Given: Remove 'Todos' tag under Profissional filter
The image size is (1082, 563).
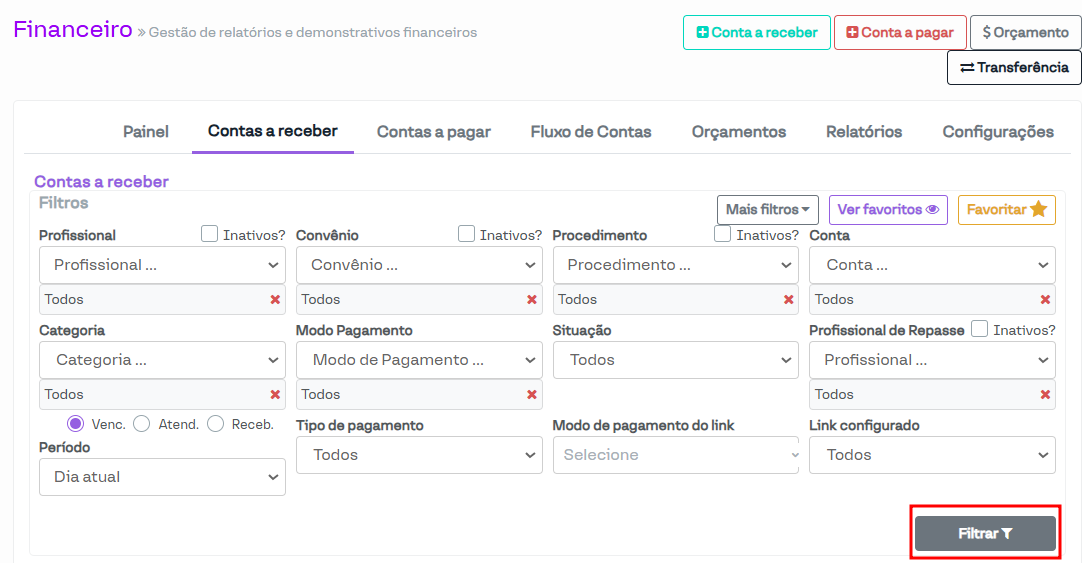Looking at the screenshot, I should (x=275, y=300).
